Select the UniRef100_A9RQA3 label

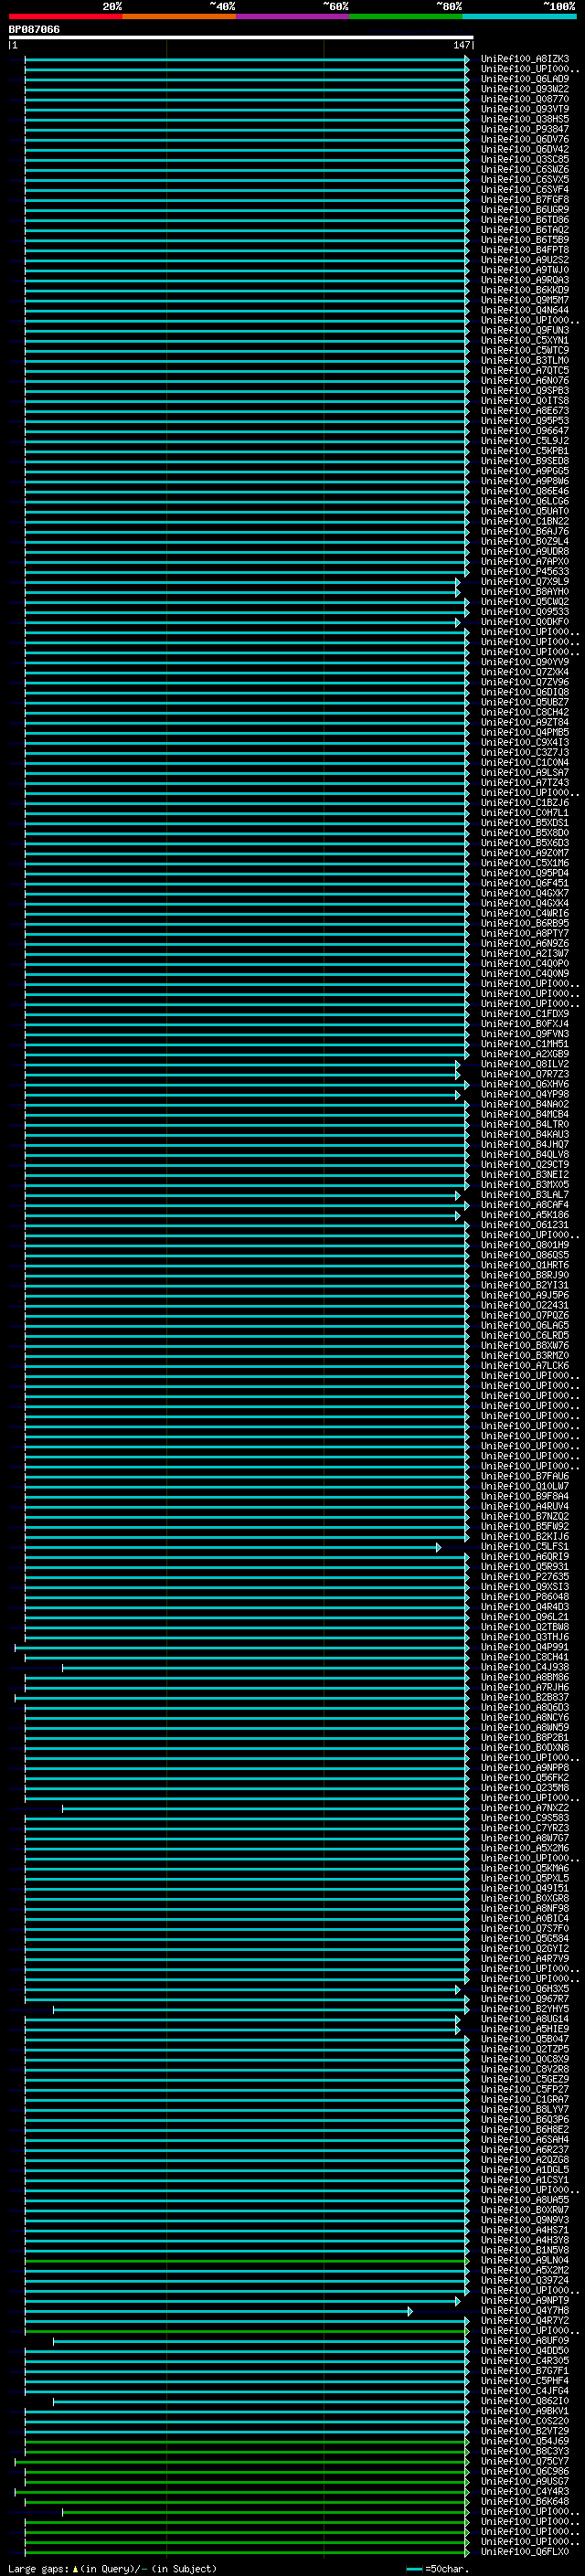coord(525,280)
